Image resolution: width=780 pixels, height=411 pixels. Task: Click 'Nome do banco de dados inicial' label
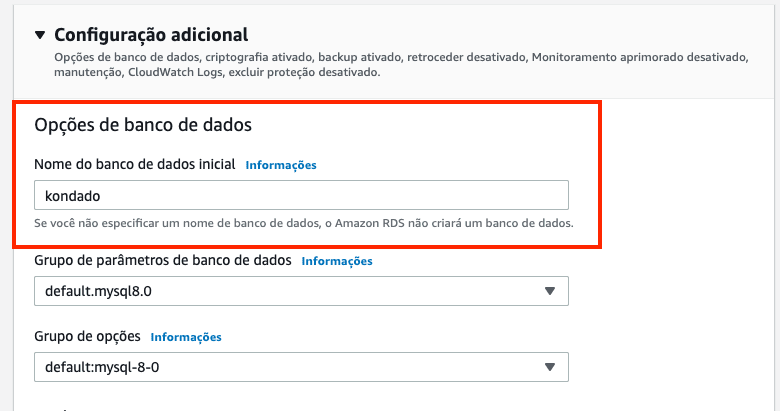tap(135, 164)
